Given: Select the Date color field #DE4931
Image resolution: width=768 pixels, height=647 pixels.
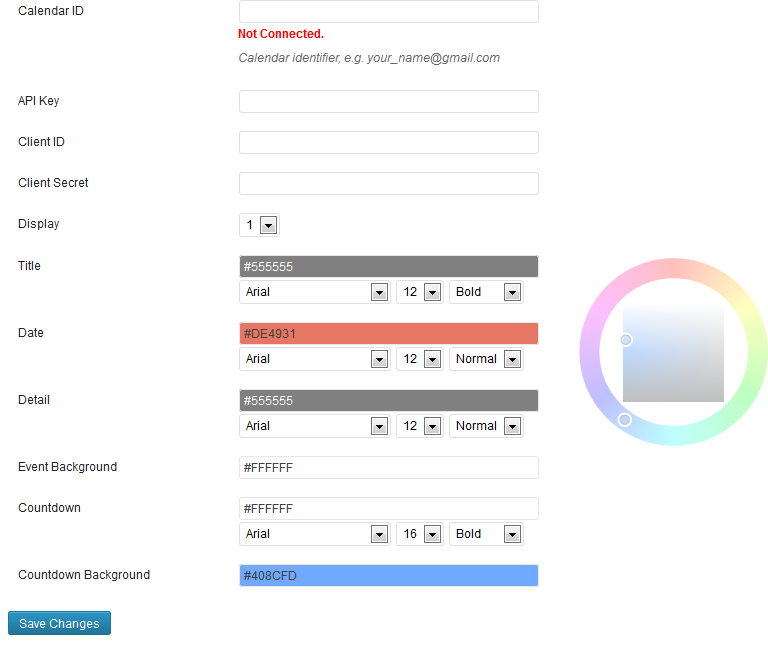Looking at the screenshot, I should tap(388, 334).
